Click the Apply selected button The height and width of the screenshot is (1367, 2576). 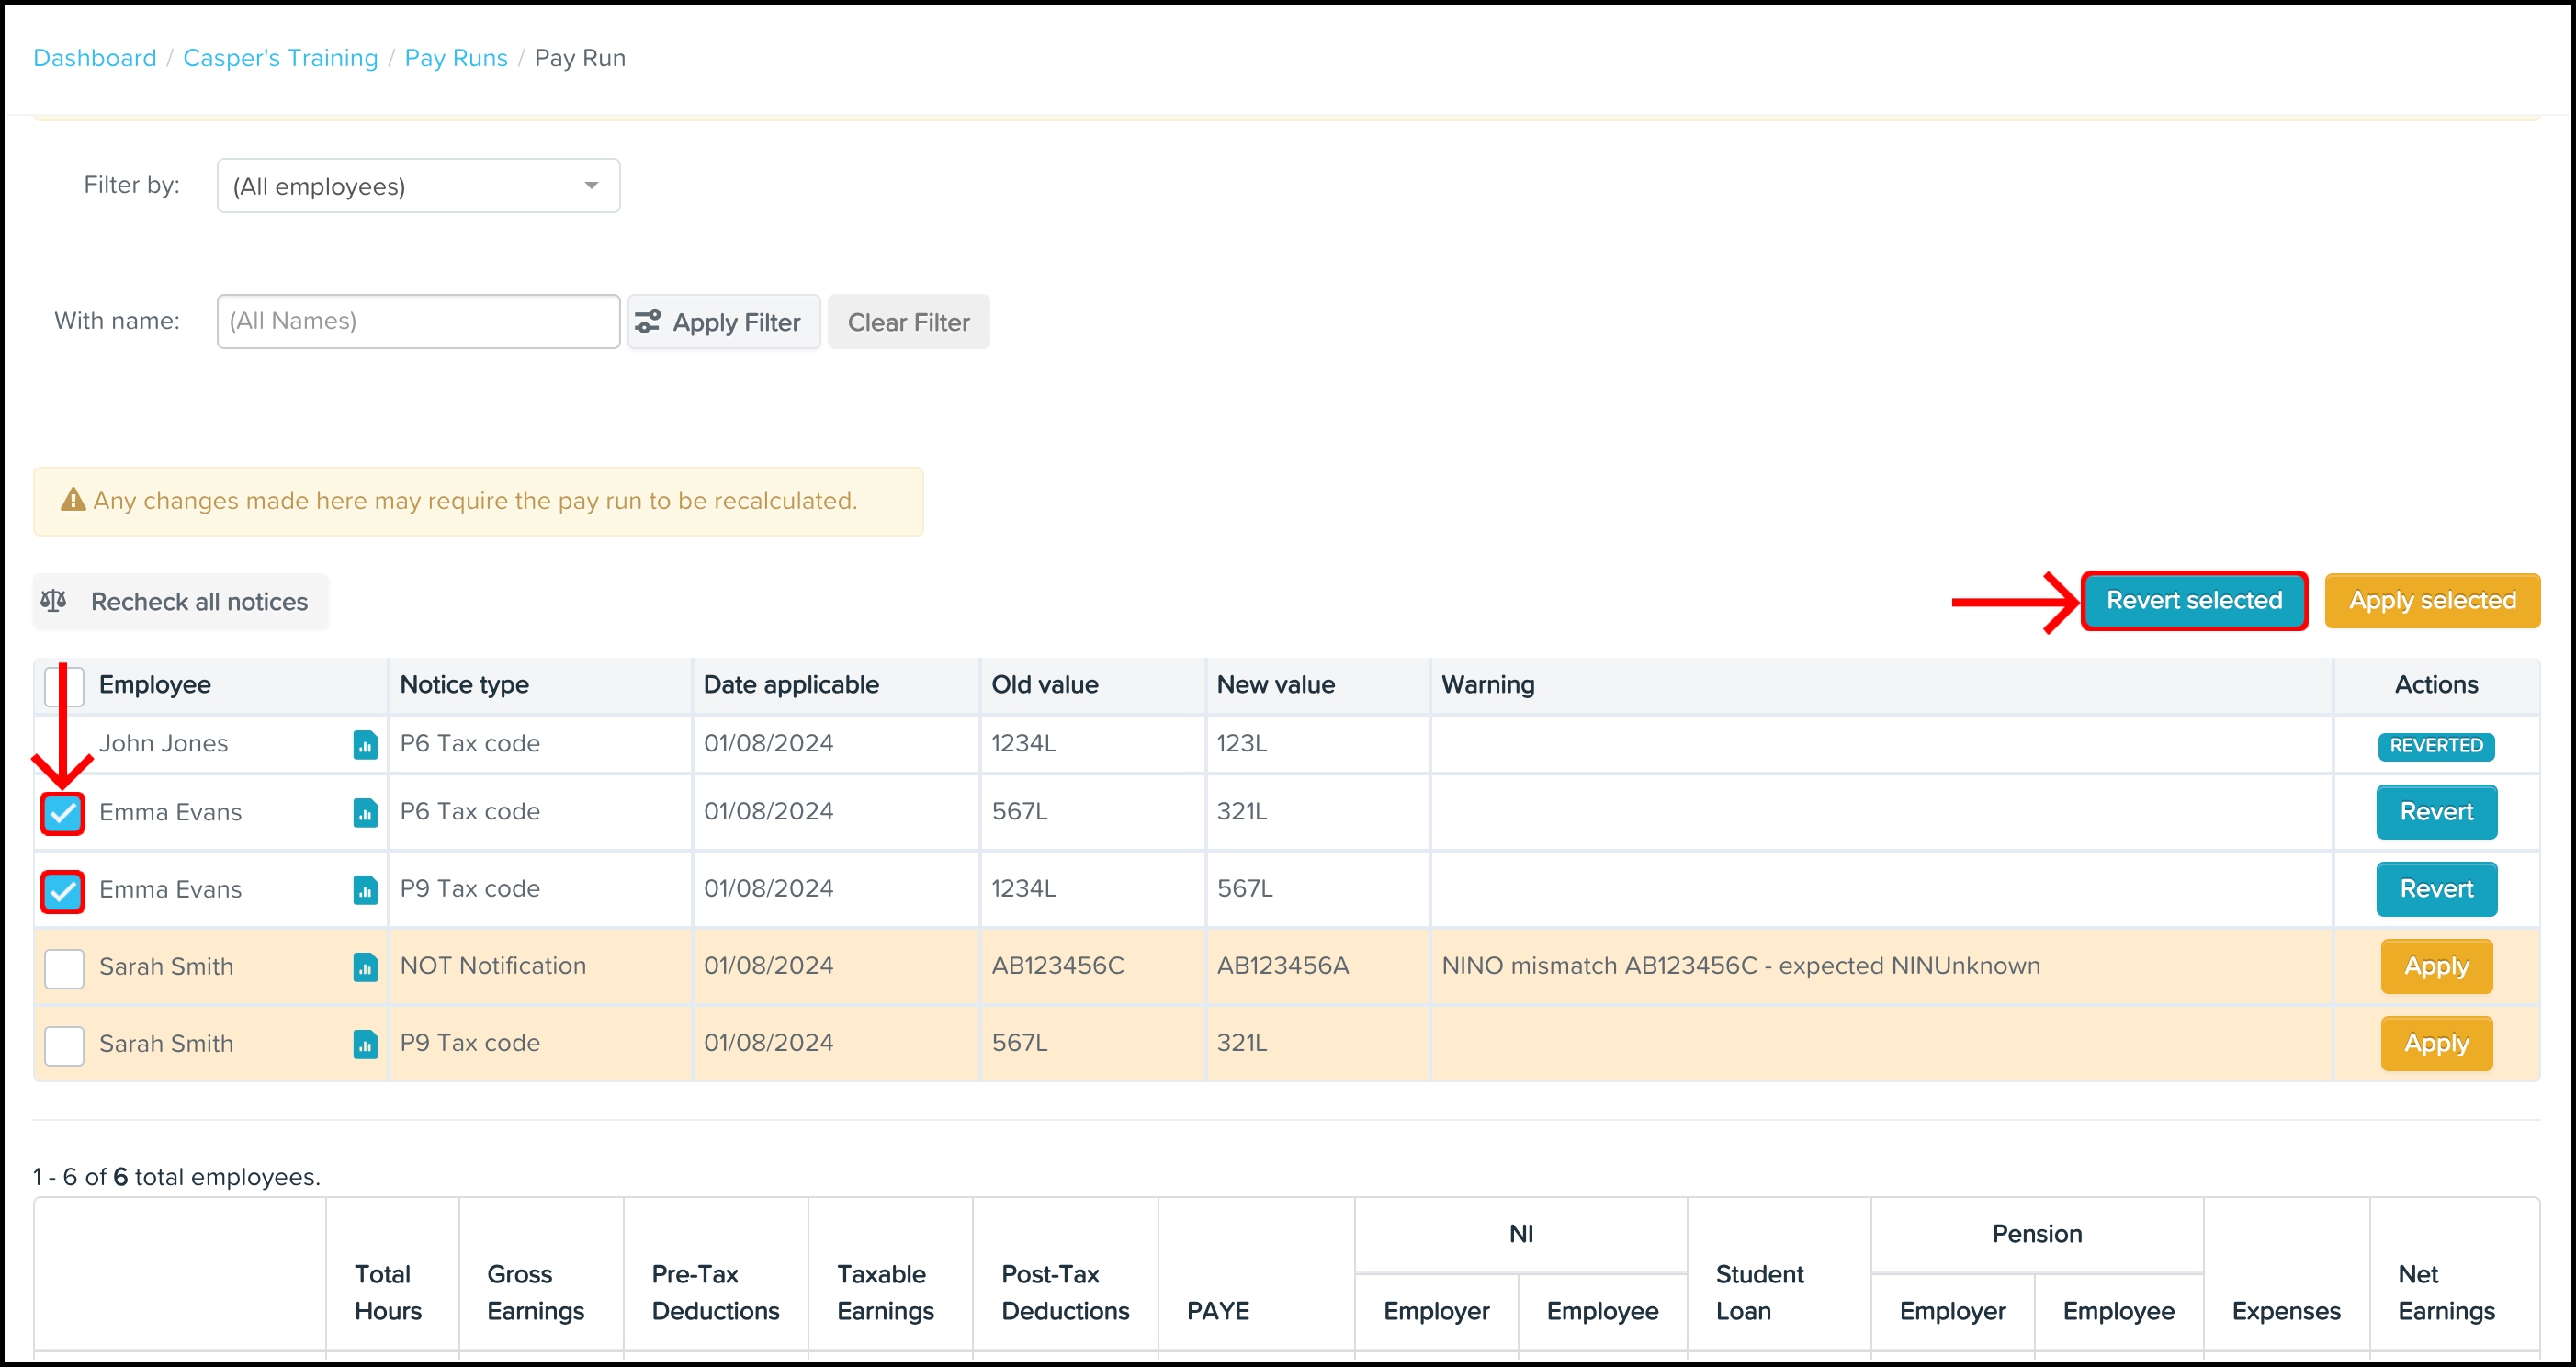[2432, 601]
